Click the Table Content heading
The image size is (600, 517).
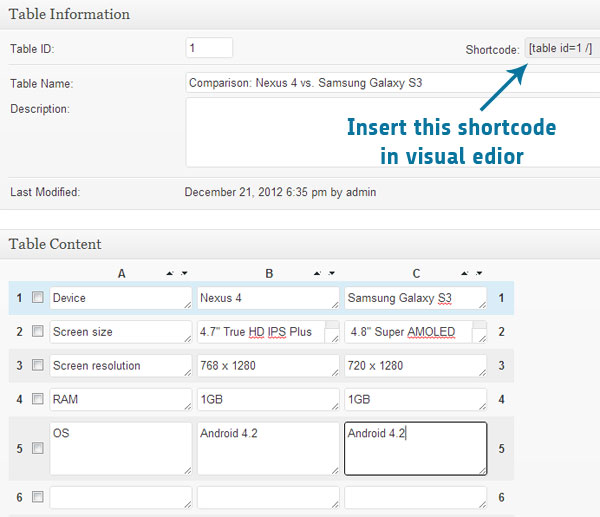pos(55,244)
